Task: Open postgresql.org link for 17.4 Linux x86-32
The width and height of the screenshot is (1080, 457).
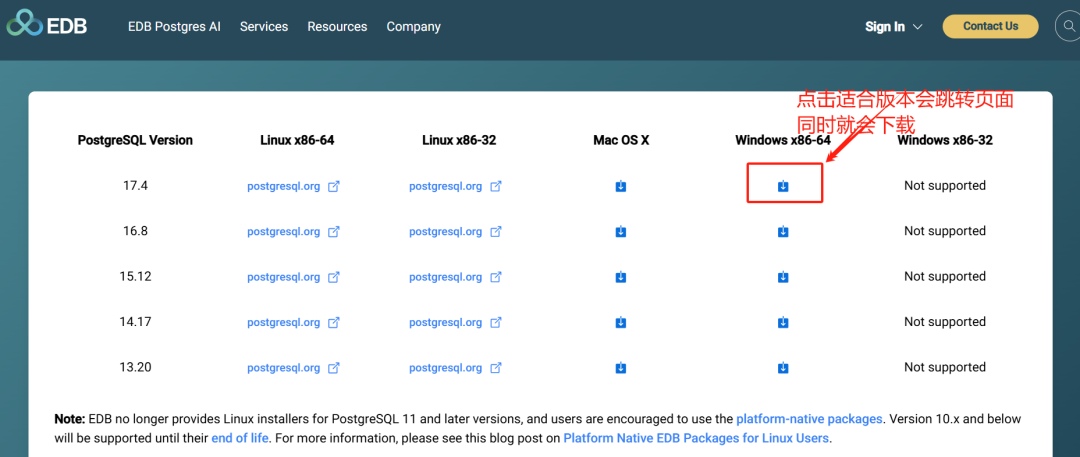Action: point(446,186)
